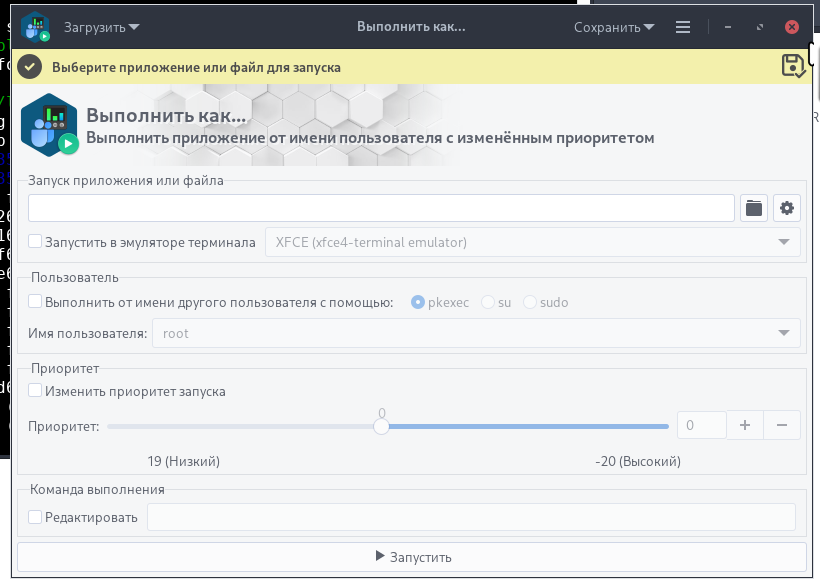
Task: Click the app logo icon in title bar
Action: click(x=36, y=27)
